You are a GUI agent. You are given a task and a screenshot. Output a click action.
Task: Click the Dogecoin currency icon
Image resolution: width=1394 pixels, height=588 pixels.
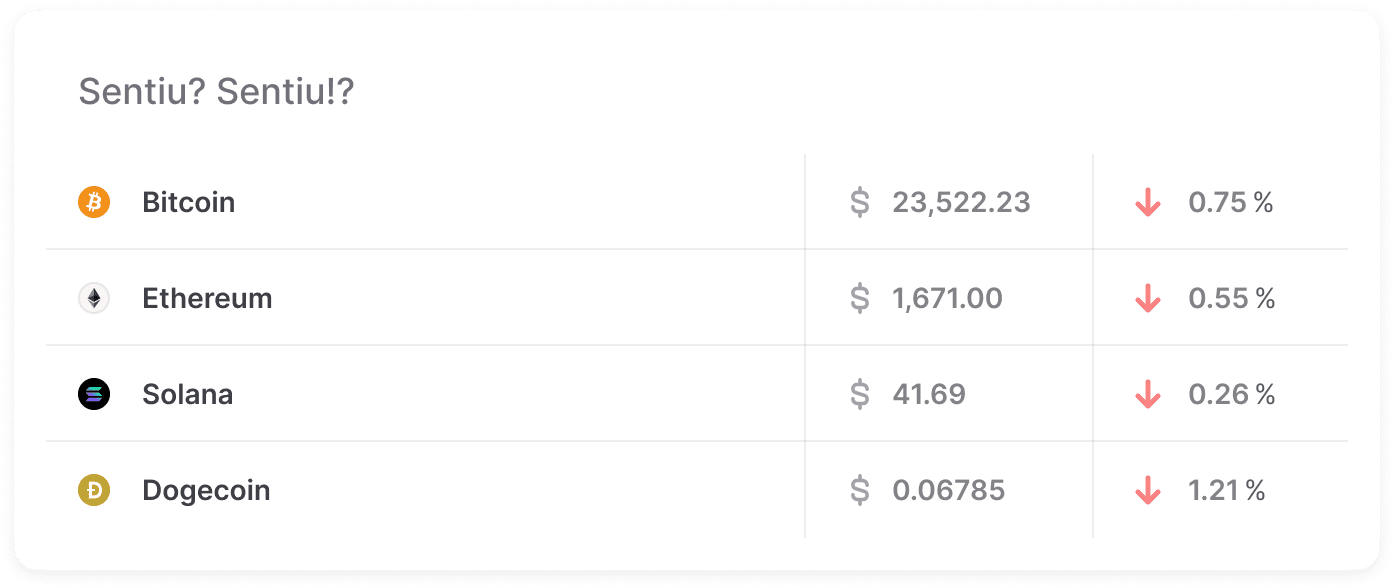tap(92, 490)
